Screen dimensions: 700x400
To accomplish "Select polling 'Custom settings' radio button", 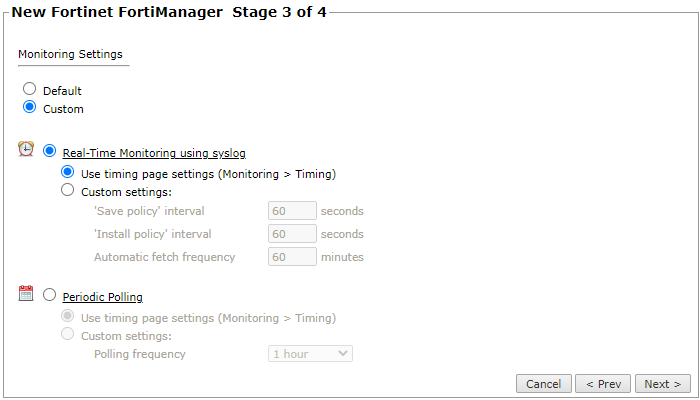I will click(68, 334).
